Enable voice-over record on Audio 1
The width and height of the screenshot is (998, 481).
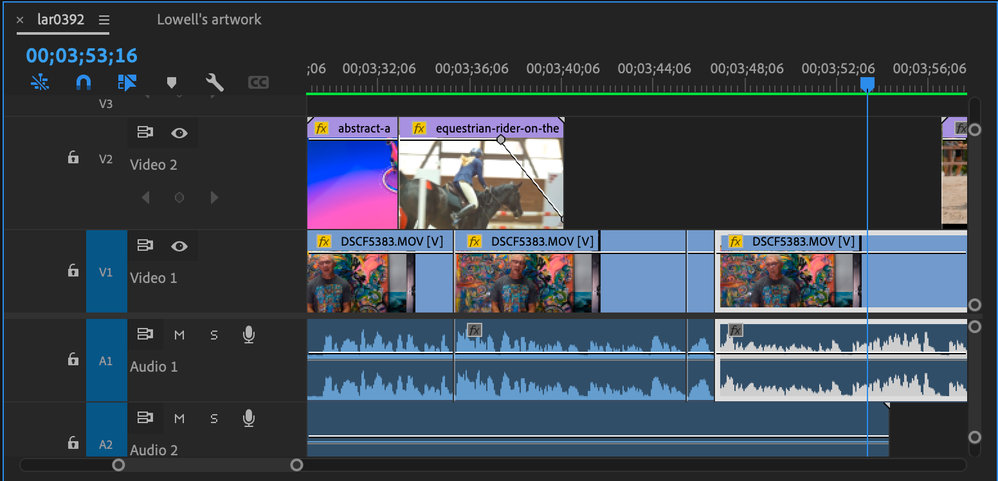(x=249, y=335)
